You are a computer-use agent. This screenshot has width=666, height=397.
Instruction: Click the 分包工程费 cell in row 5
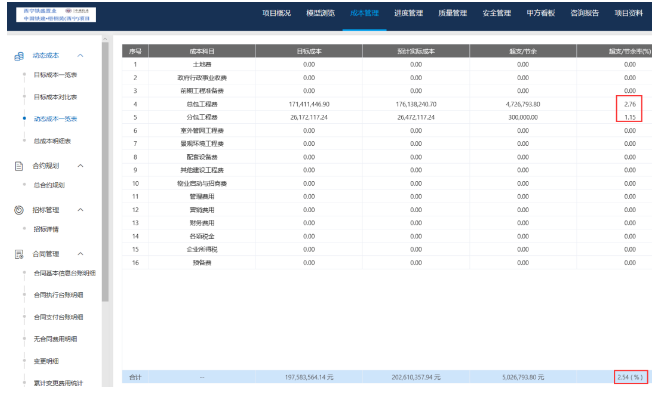(202, 118)
